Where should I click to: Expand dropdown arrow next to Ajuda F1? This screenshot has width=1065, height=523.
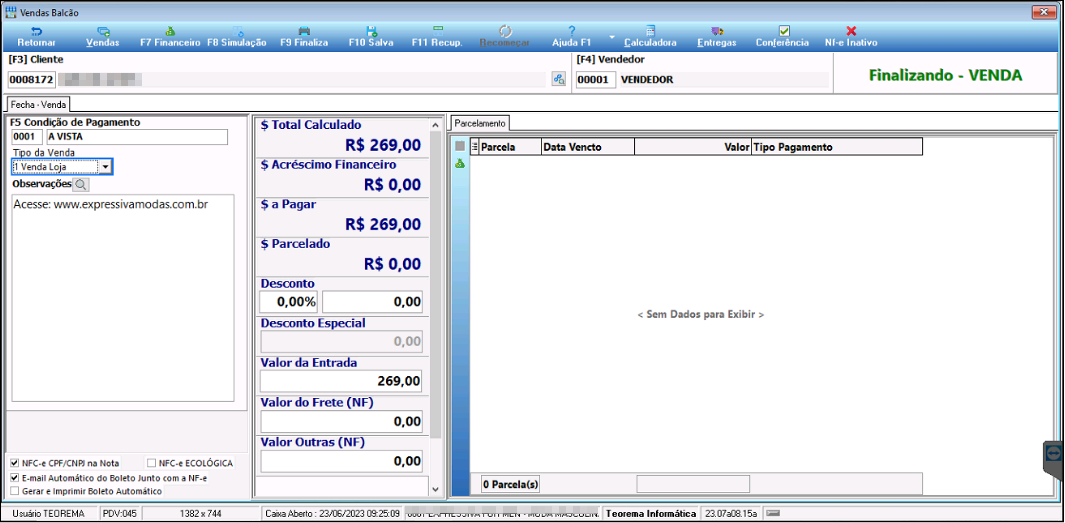click(x=611, y=37)
